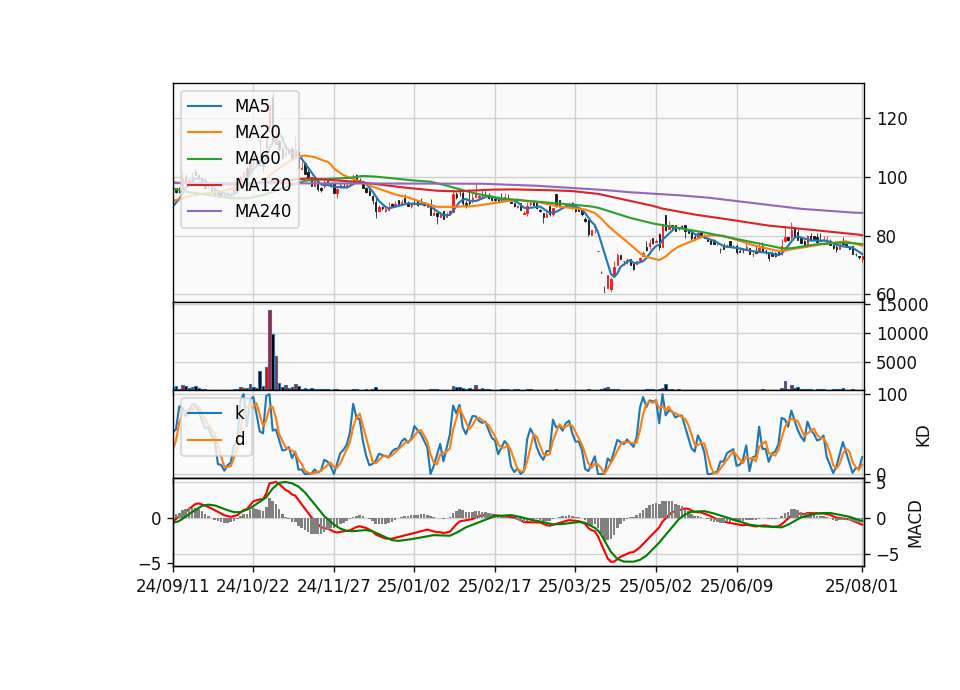Image resolution: width=960 pixels, height=690 pixels.
Task: Click the 120 price axis tick
Action: [x=892, y=119]
